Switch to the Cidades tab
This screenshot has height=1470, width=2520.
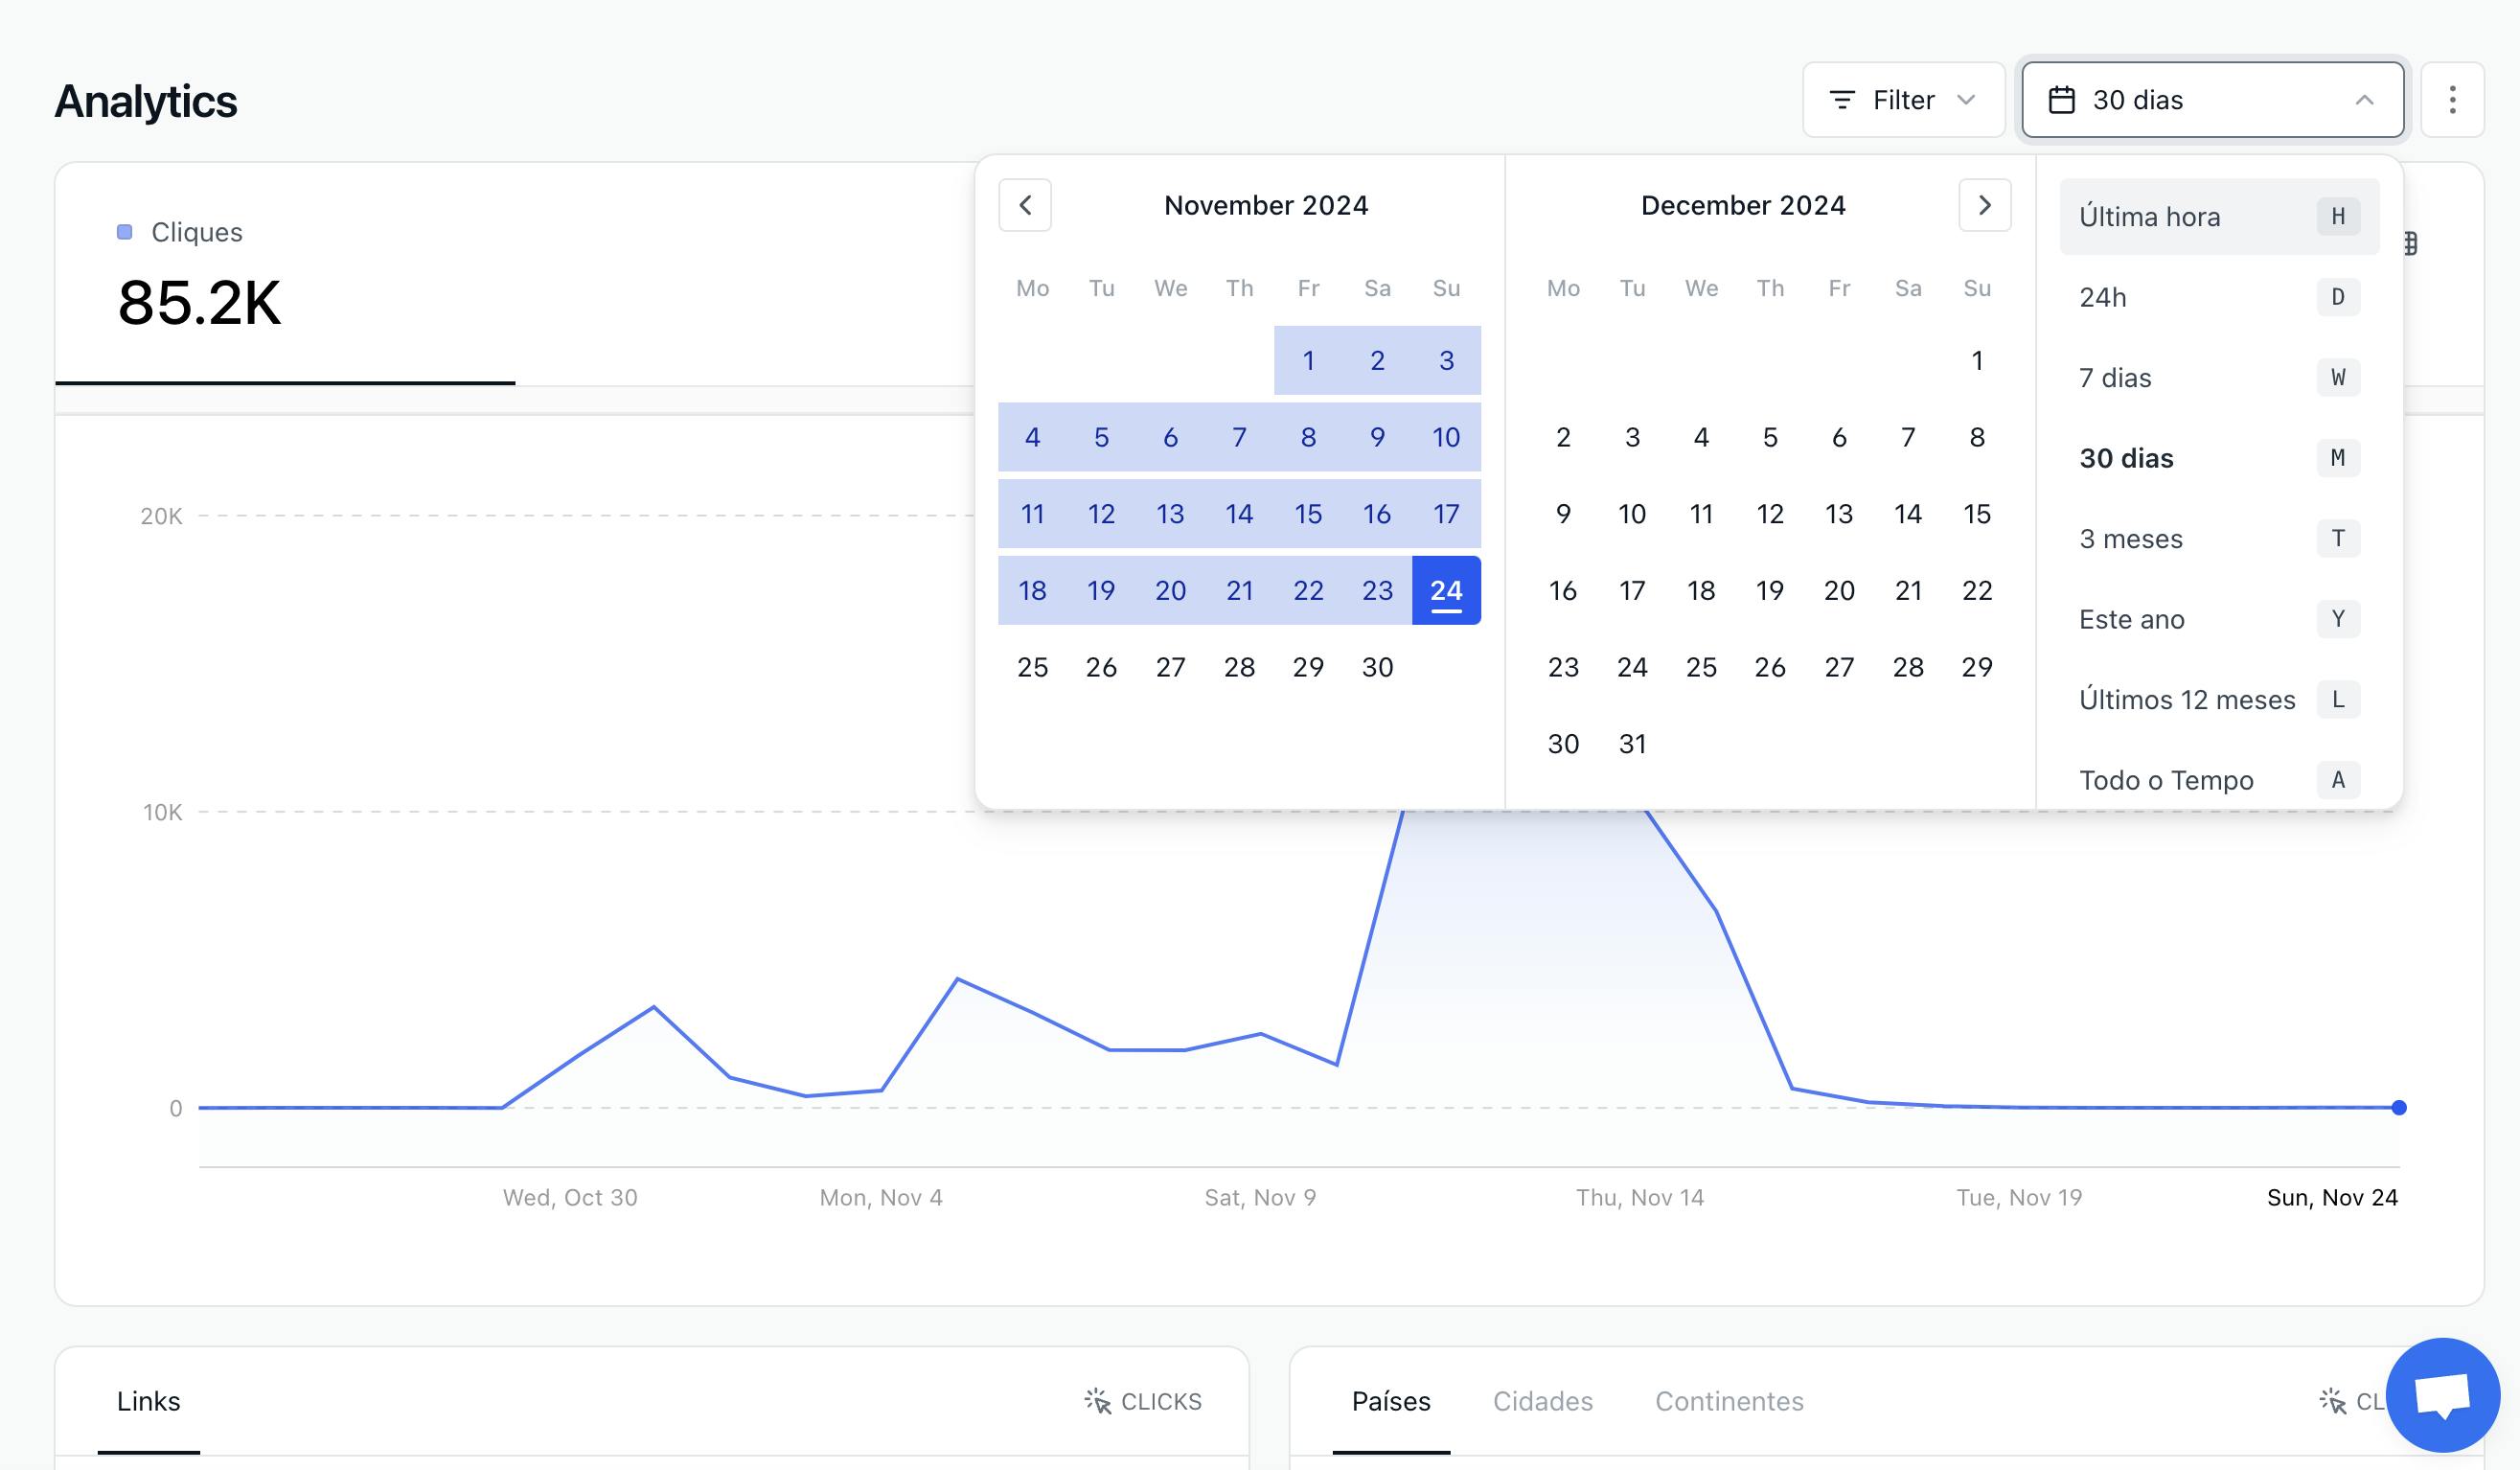pos(1542,1401)
